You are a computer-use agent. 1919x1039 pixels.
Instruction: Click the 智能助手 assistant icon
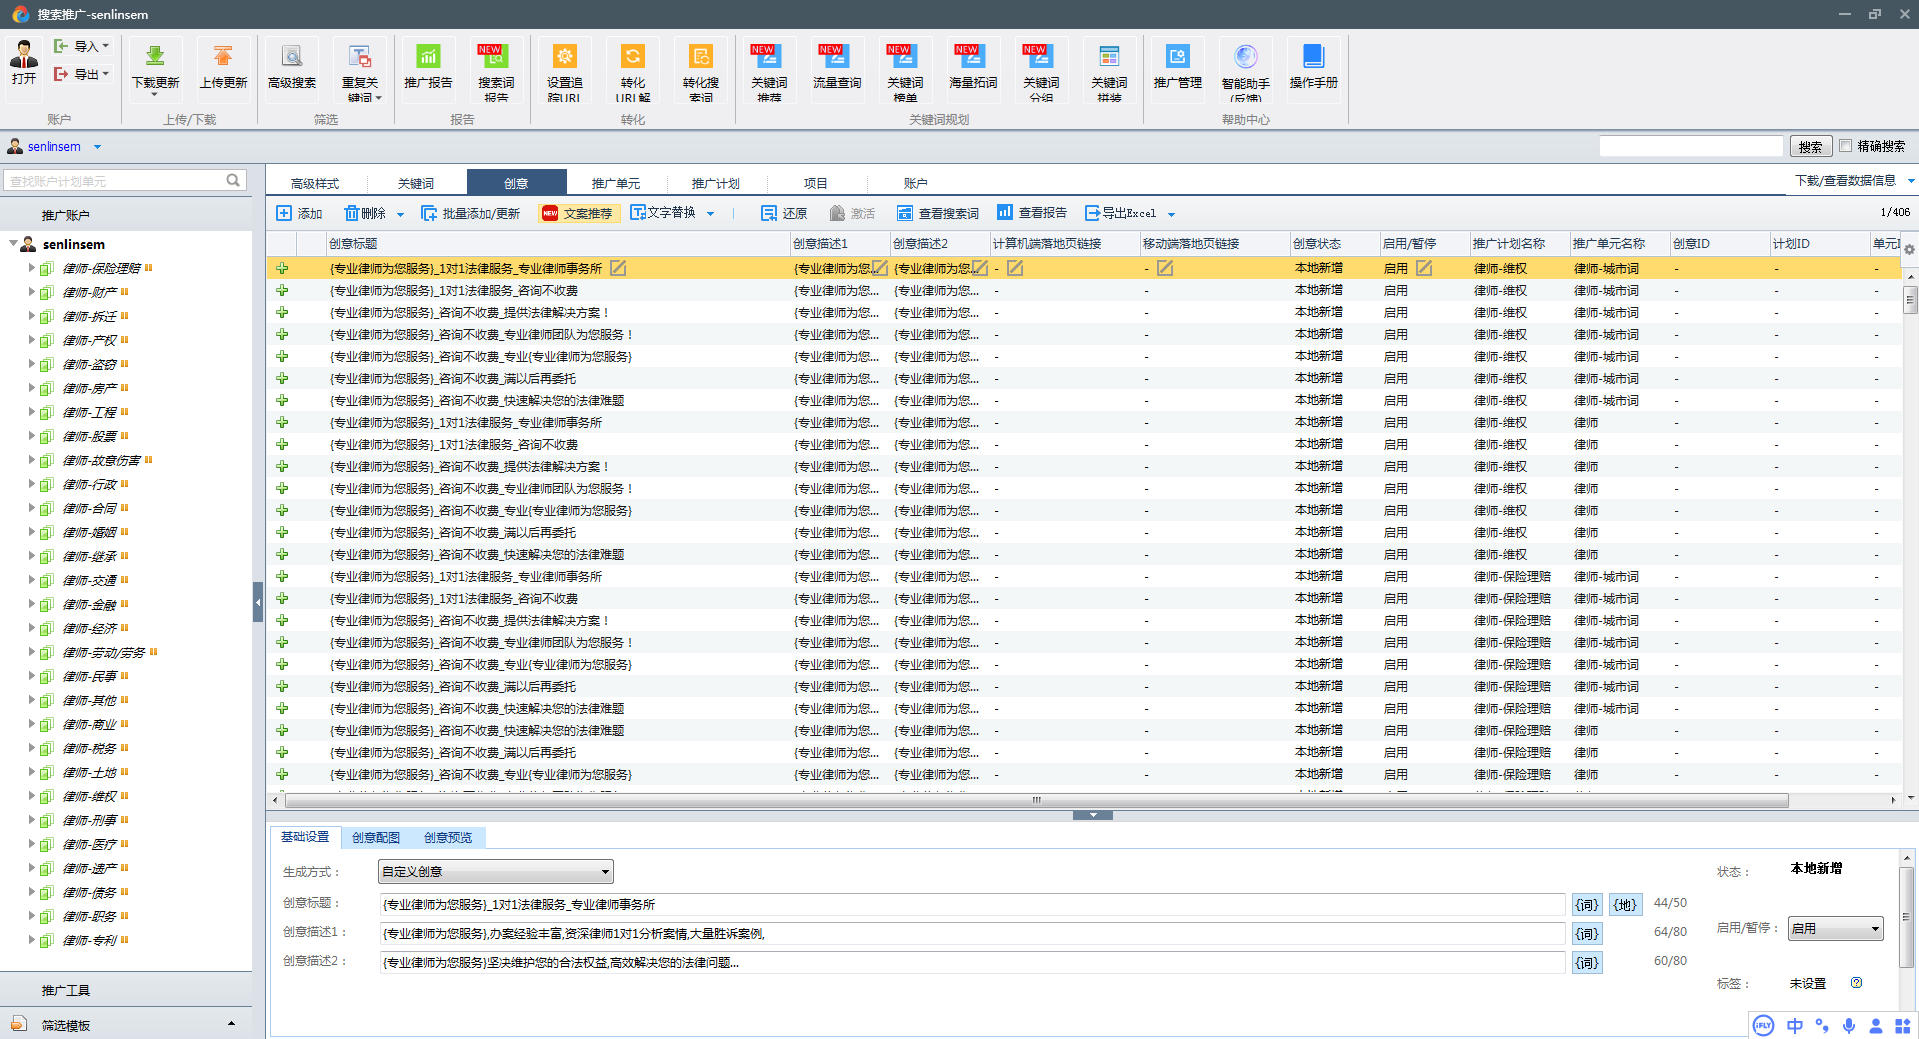pyautogui.click(x=1245, y=57)
